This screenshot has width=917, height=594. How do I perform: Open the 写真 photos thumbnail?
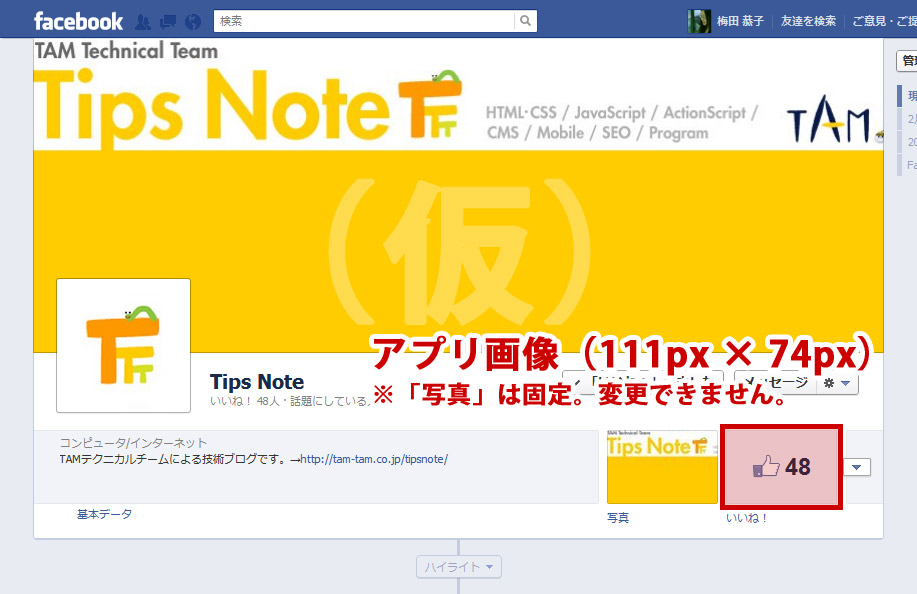tap(662, 467)
